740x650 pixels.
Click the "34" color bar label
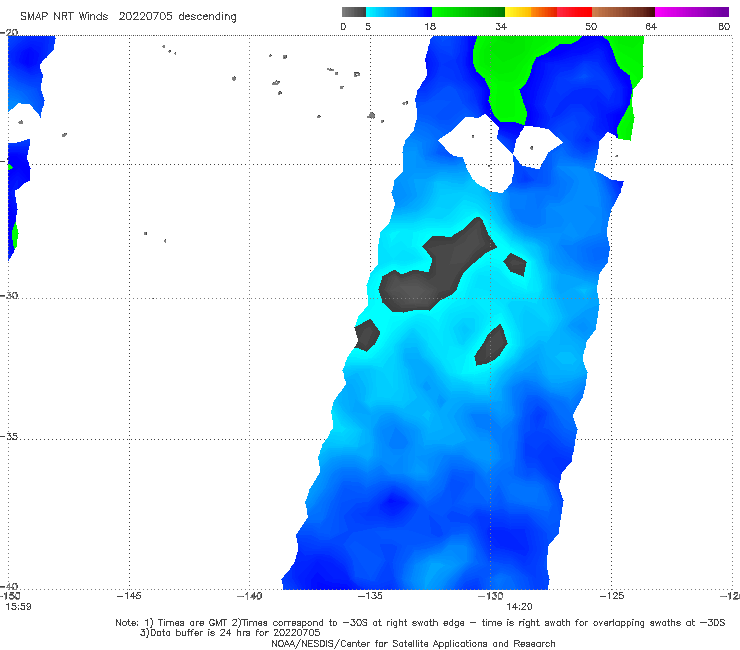point(501,26)
